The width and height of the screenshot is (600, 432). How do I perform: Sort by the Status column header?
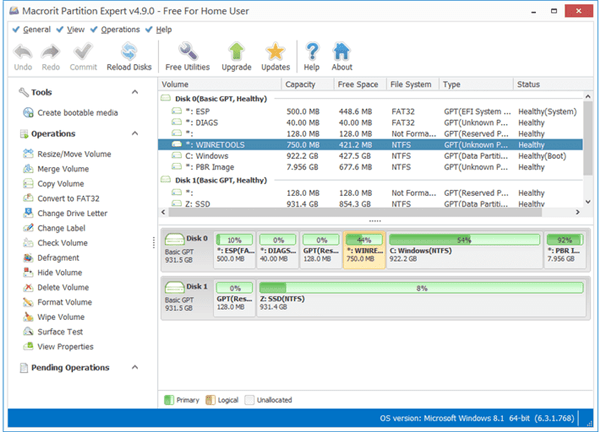point(553,84)
